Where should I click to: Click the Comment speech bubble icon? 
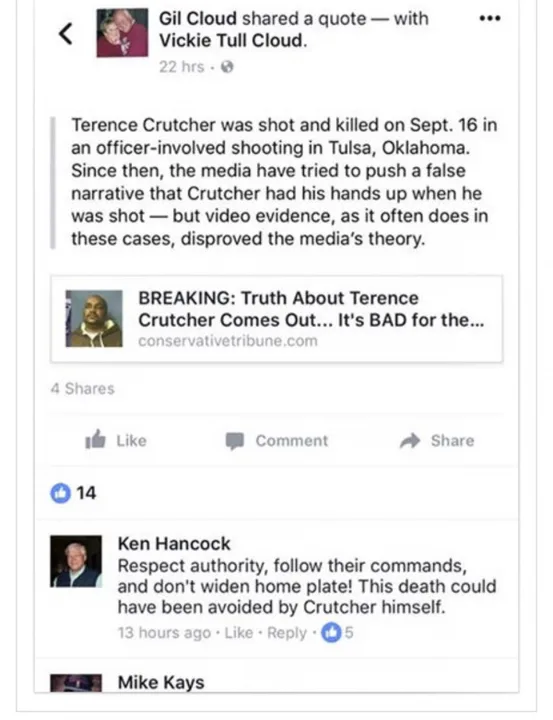235,441
